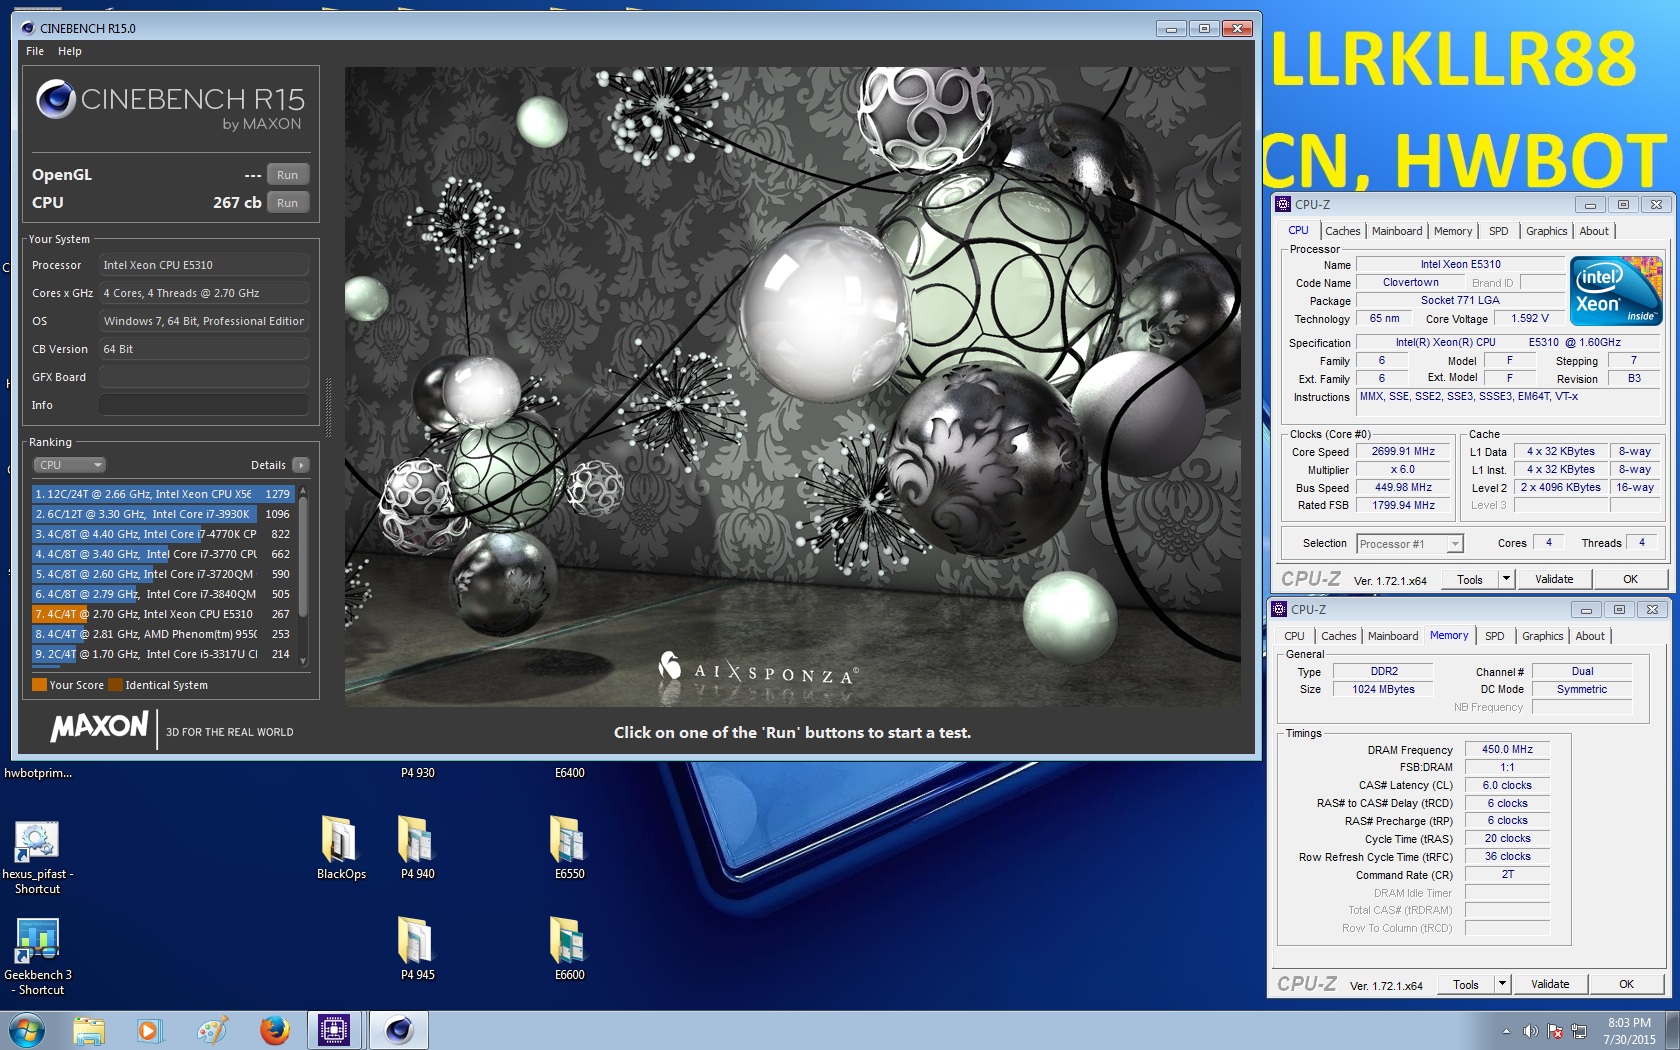This screenshot has width=1680, height=1050.
Task: Open CPU tab in lower CPU-Z window
Action: [x=1294, y=636]
